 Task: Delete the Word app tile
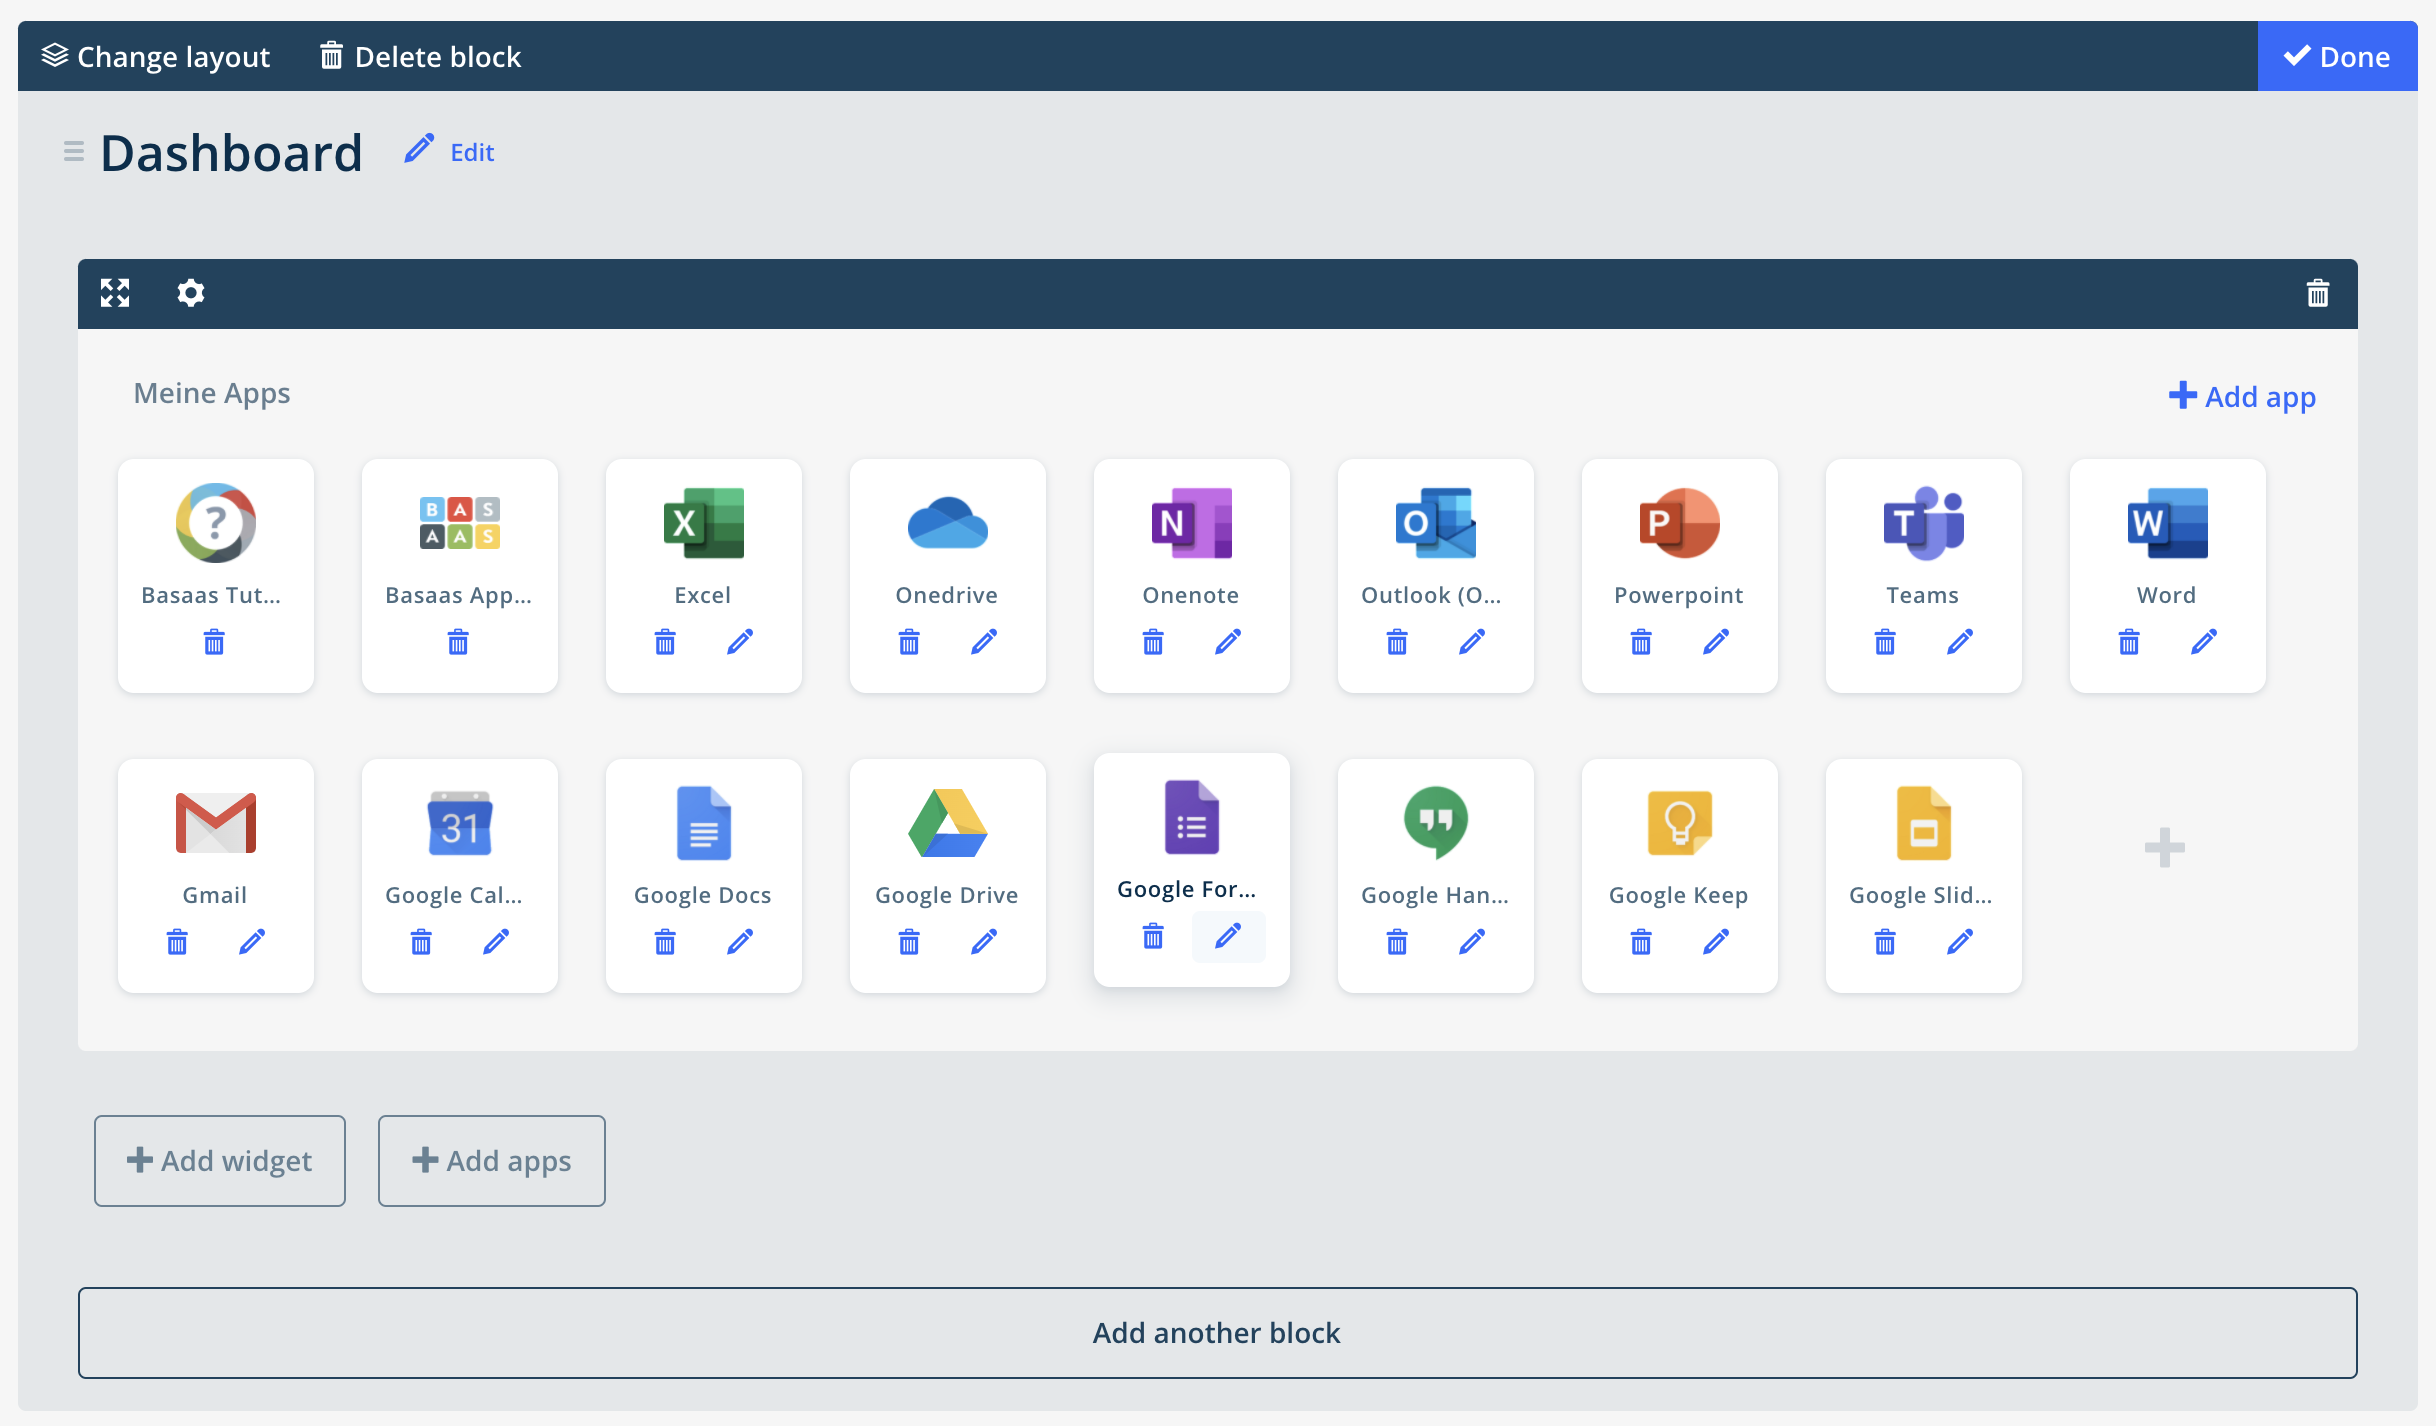pyautogui.click(x=2129, y=641)
